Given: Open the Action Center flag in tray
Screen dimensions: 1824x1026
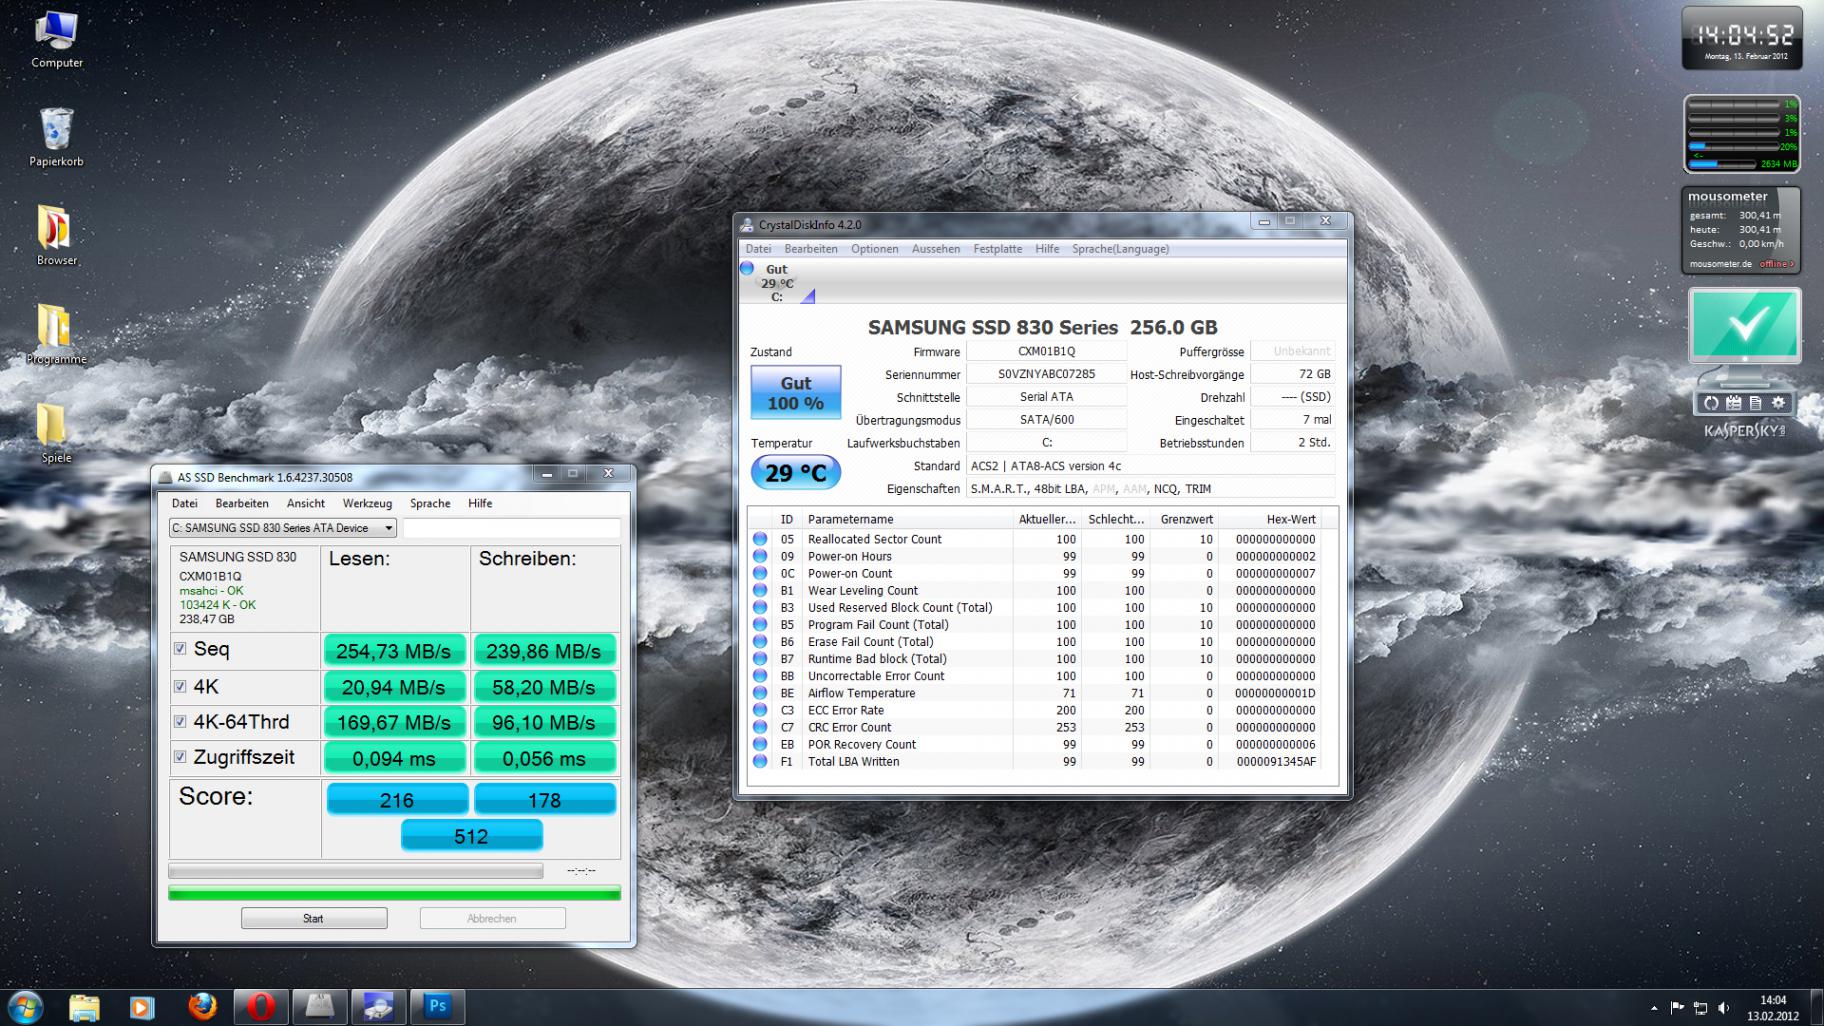Looking at the screenshot, I should (x=1677, y=1008).
